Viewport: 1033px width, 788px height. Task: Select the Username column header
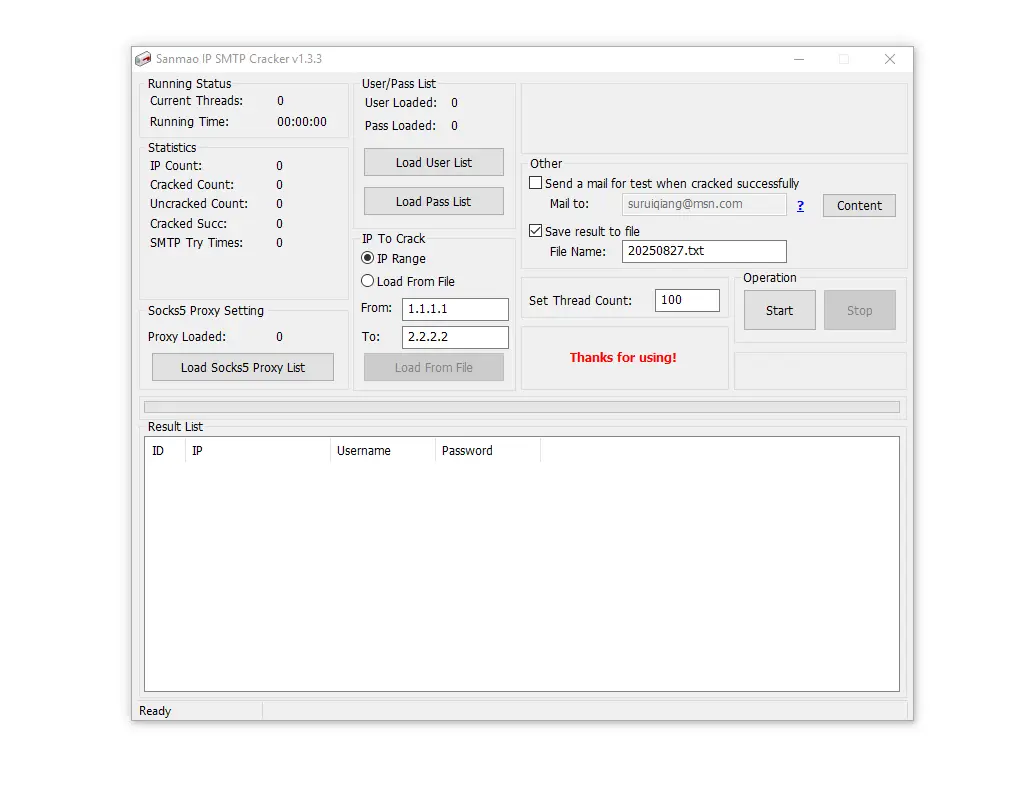381,450
